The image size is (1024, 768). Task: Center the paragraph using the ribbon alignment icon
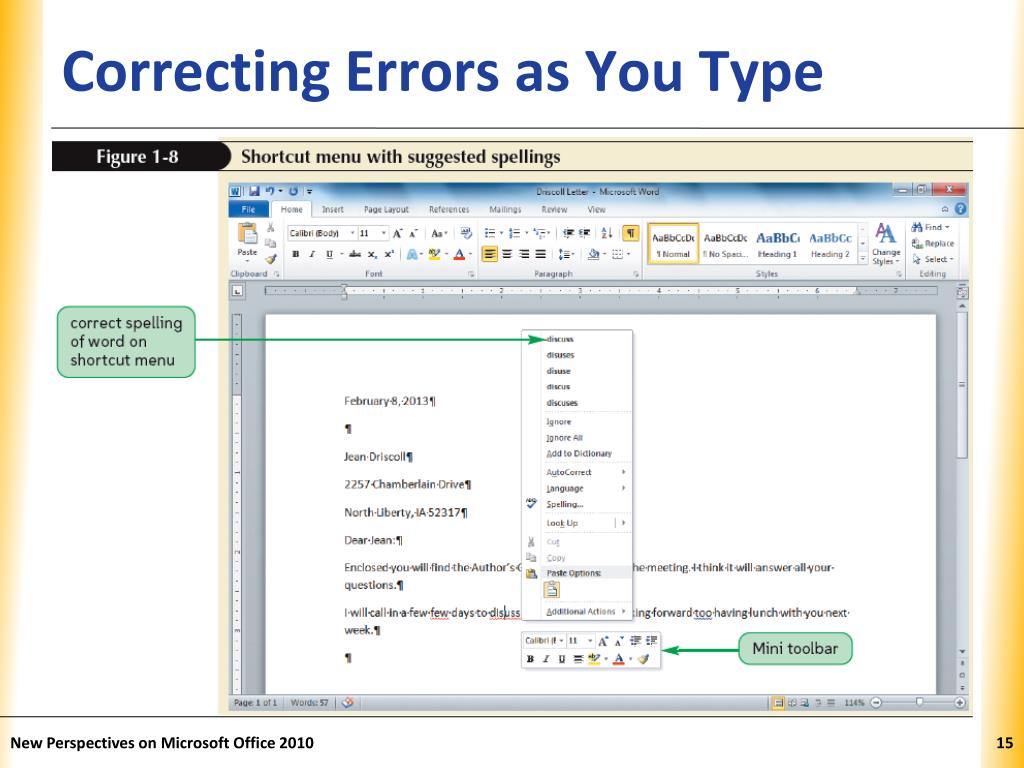[x=507, y=254]
